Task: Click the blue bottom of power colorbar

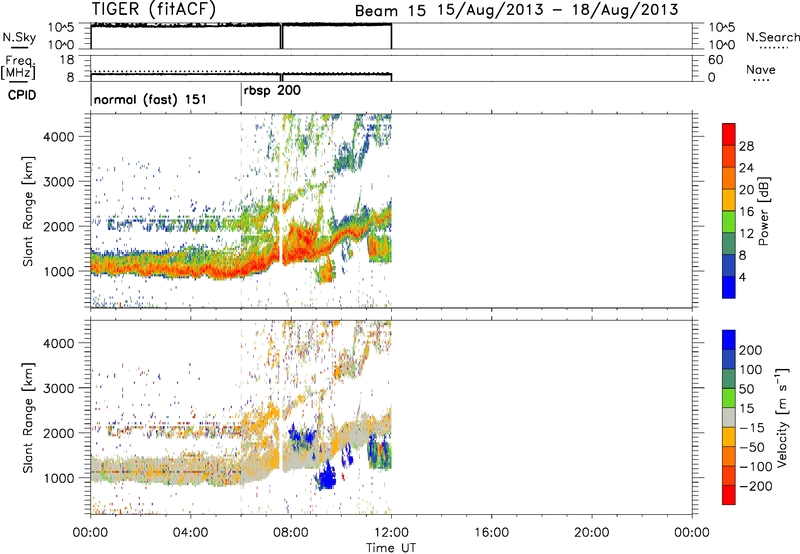Action: click(x=729, y=287)
